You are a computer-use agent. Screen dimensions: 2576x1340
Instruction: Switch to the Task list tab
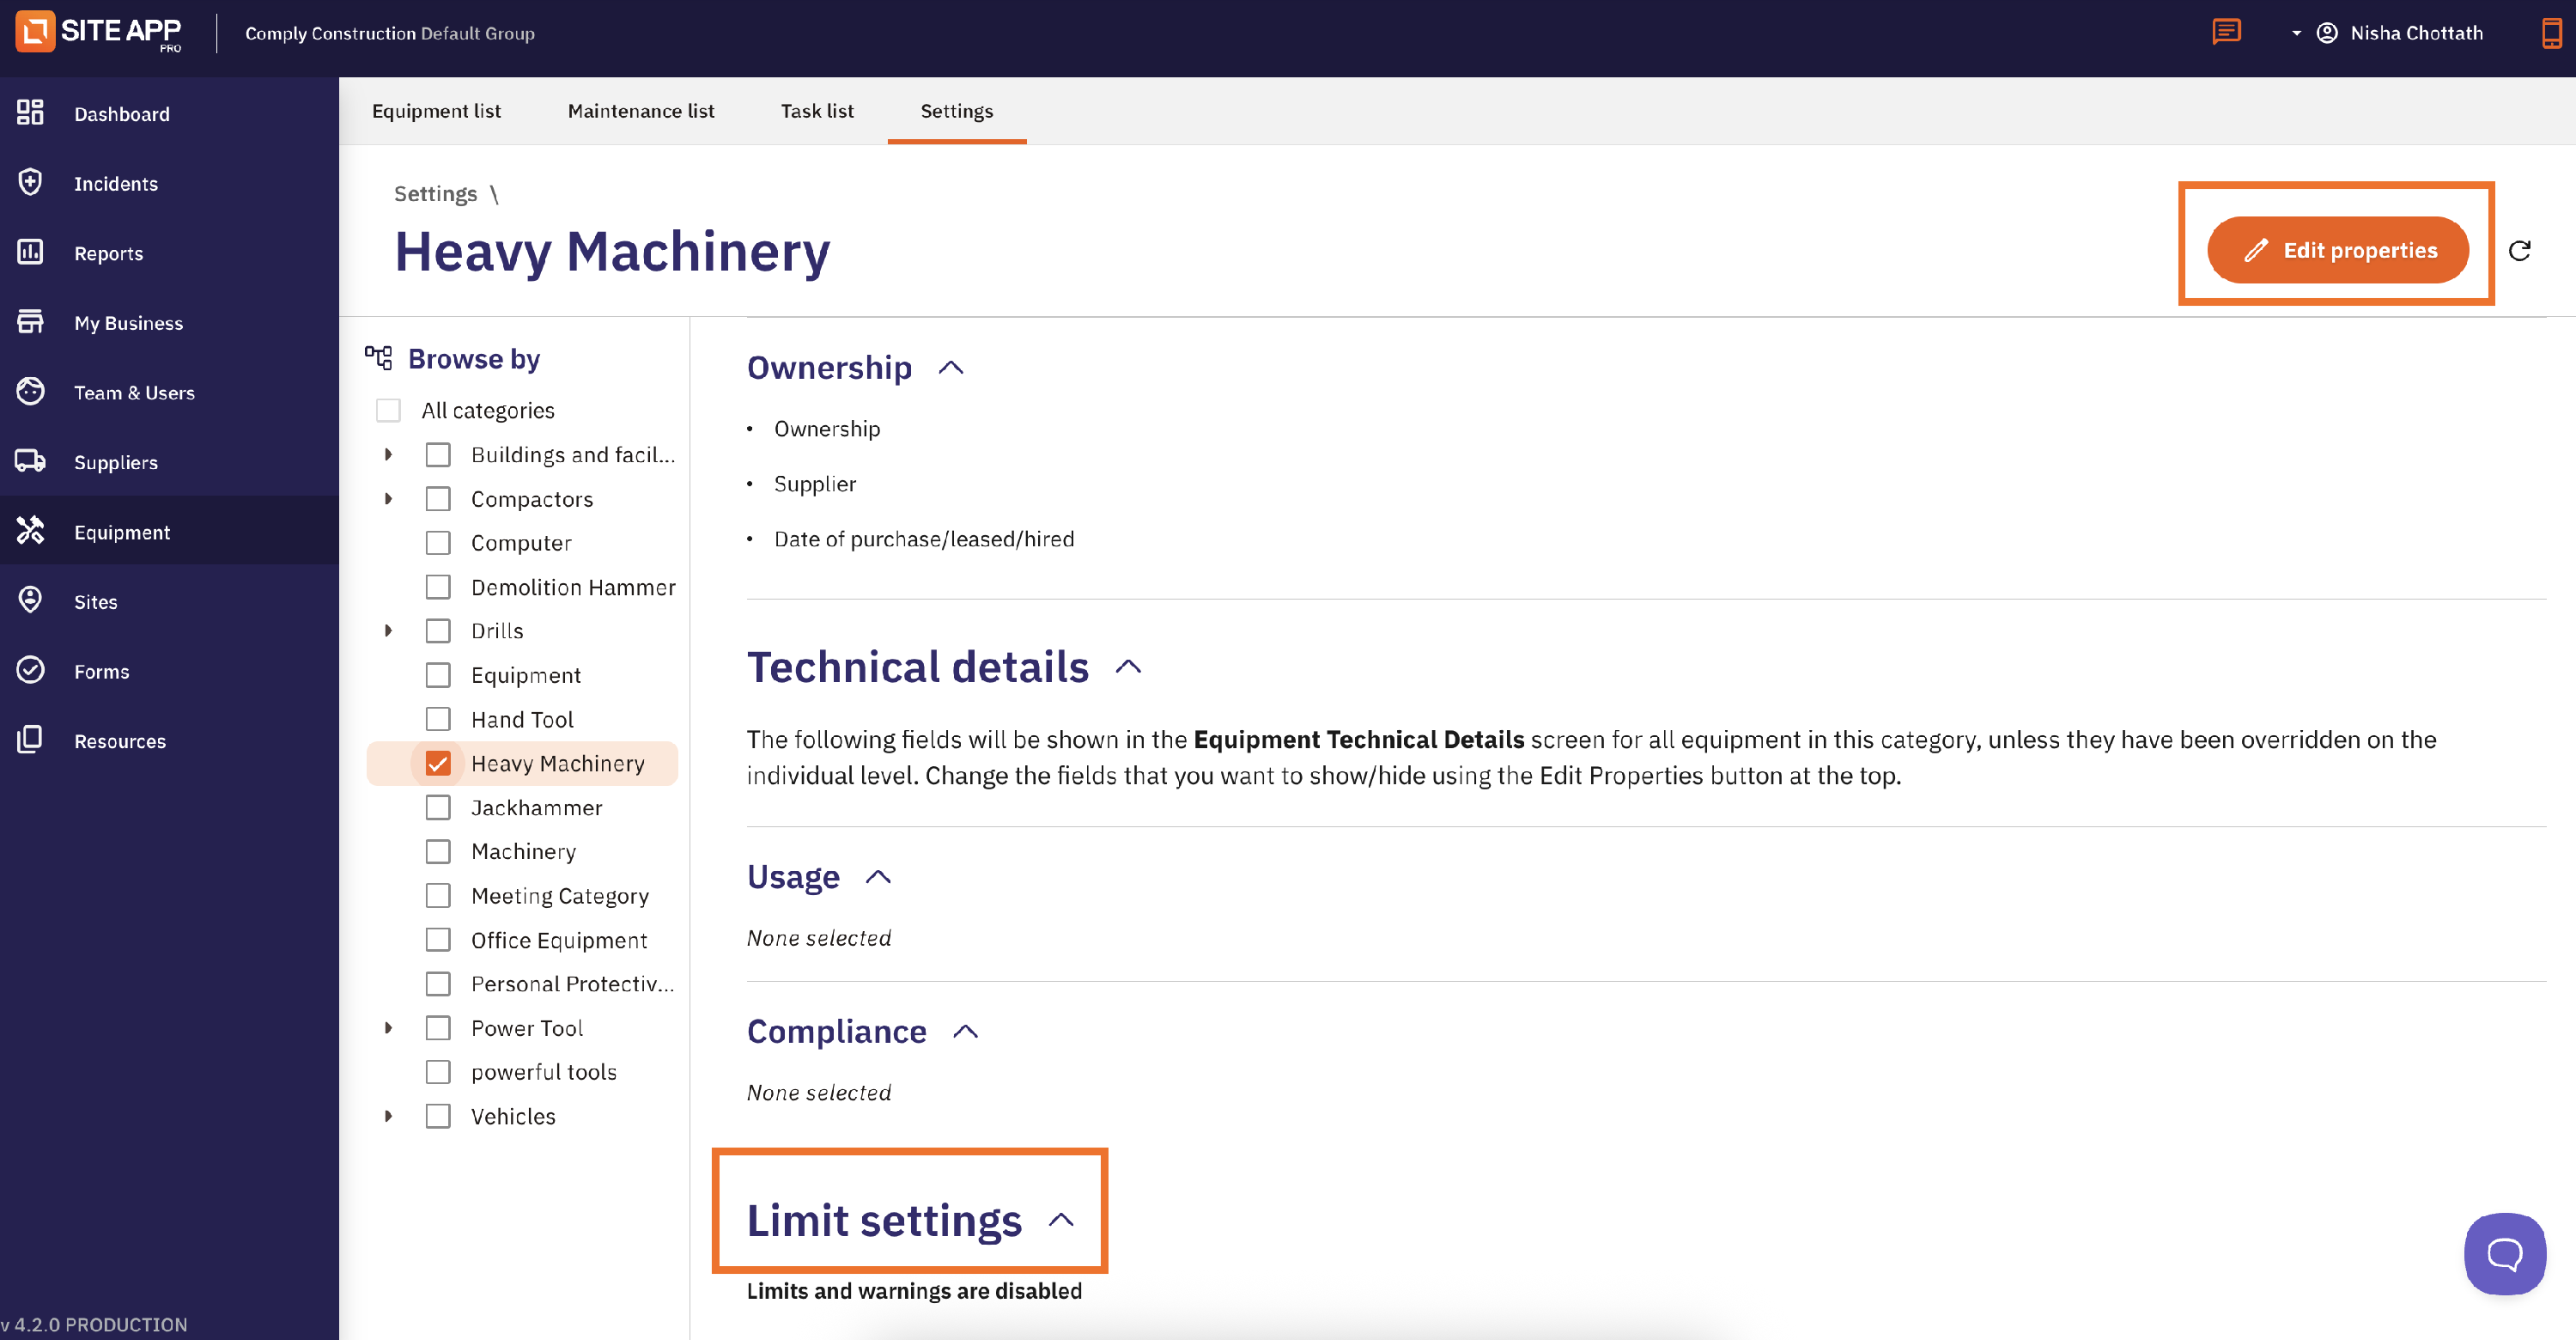pos(817,111)
